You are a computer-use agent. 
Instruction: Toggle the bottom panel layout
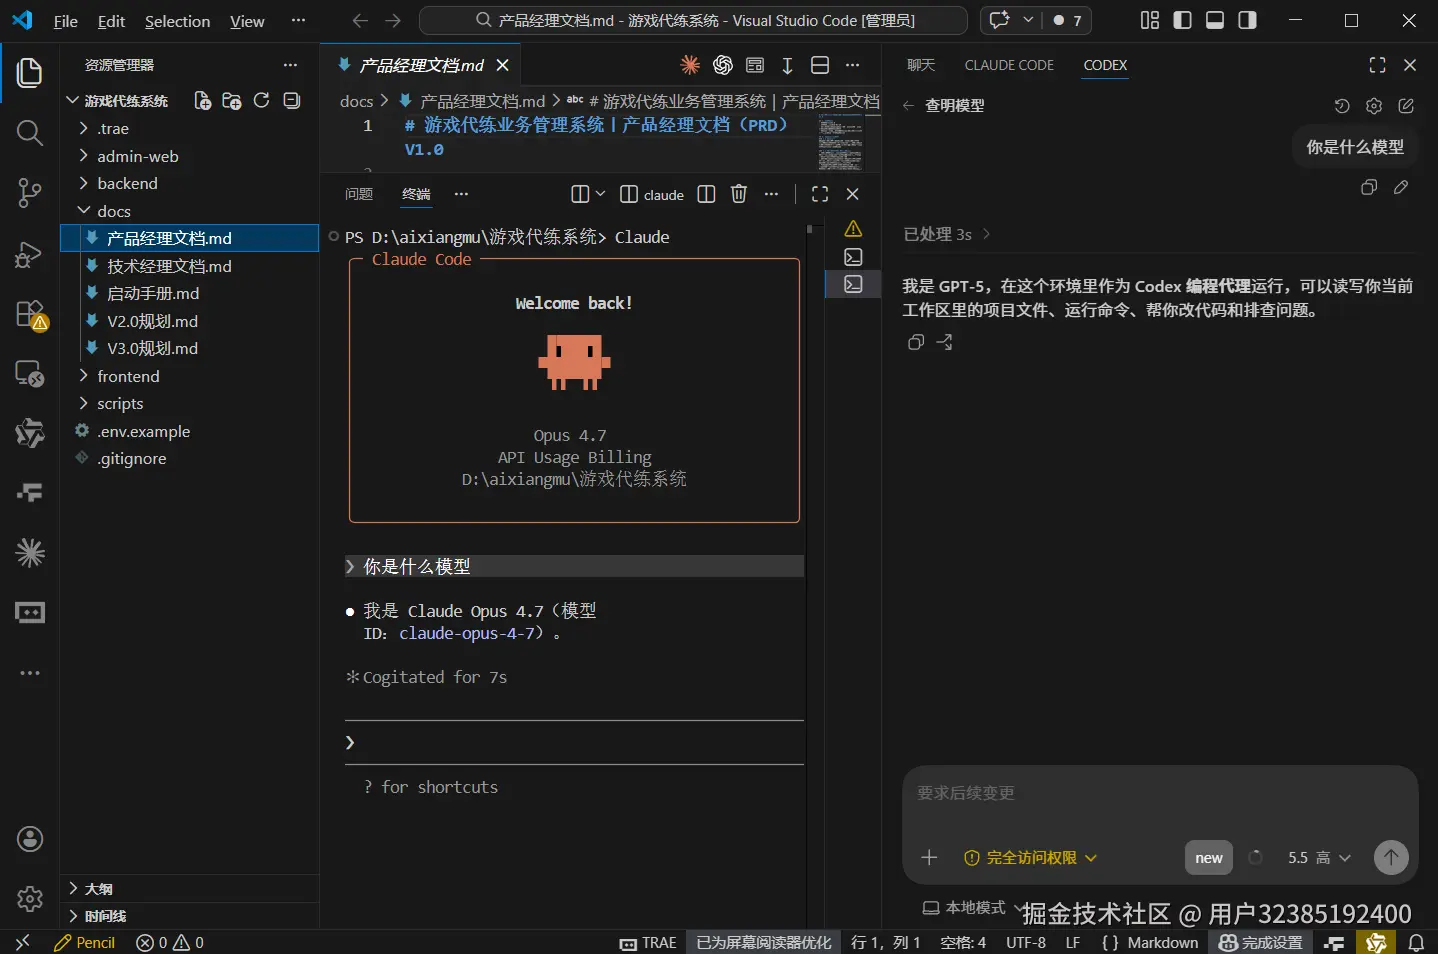pyautogui.click(x=1215, y=20)
